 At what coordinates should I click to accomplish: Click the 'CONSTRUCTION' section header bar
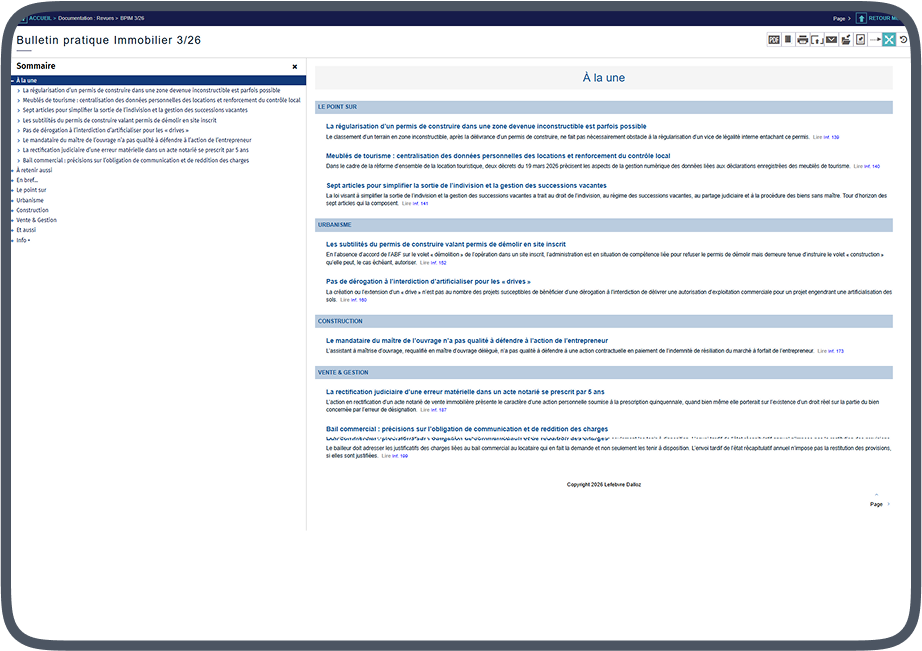603,321
